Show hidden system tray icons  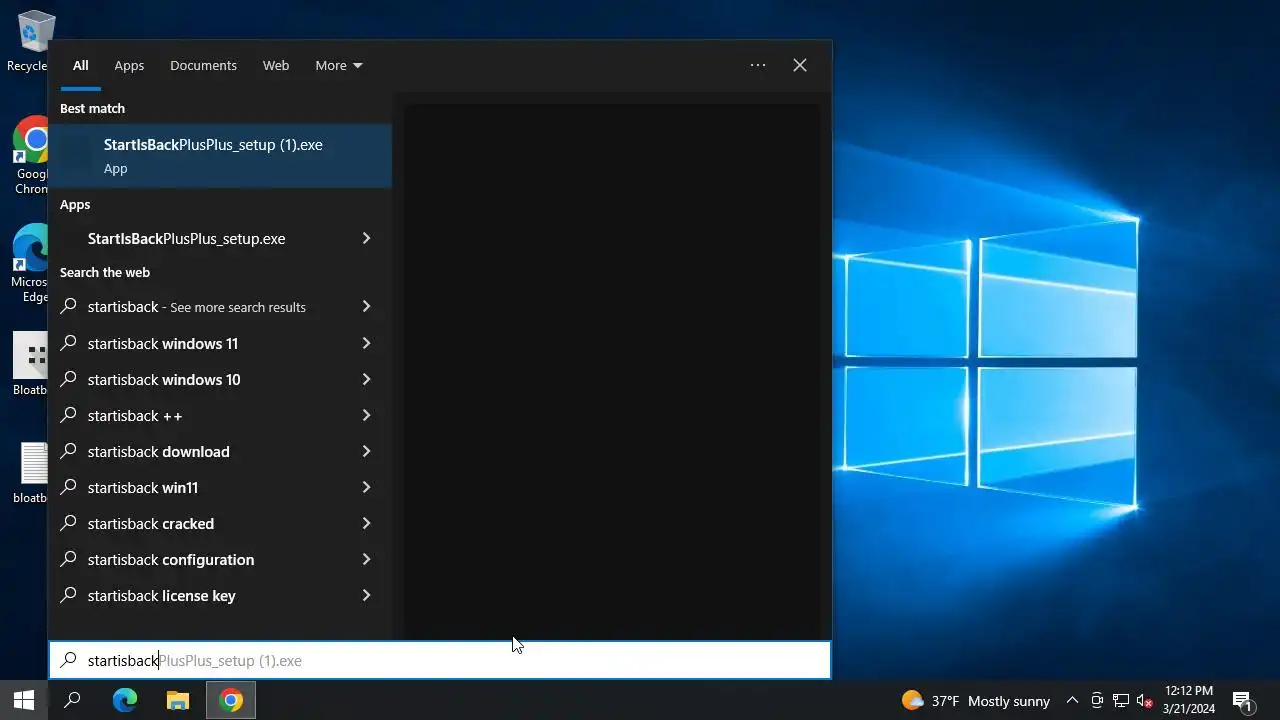[1072, 701]
